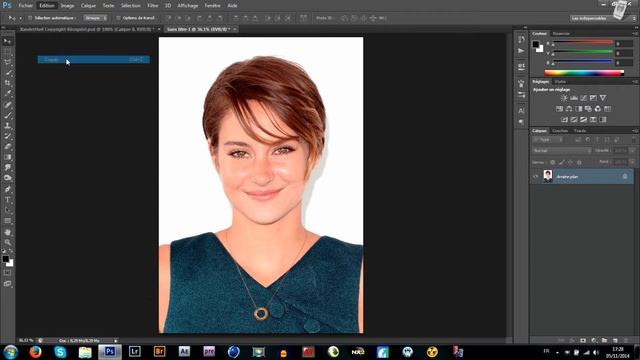Add a Vibrance adjustment (triangle icon)
This screenshot has width=640, height=360.
click(603, 98)
